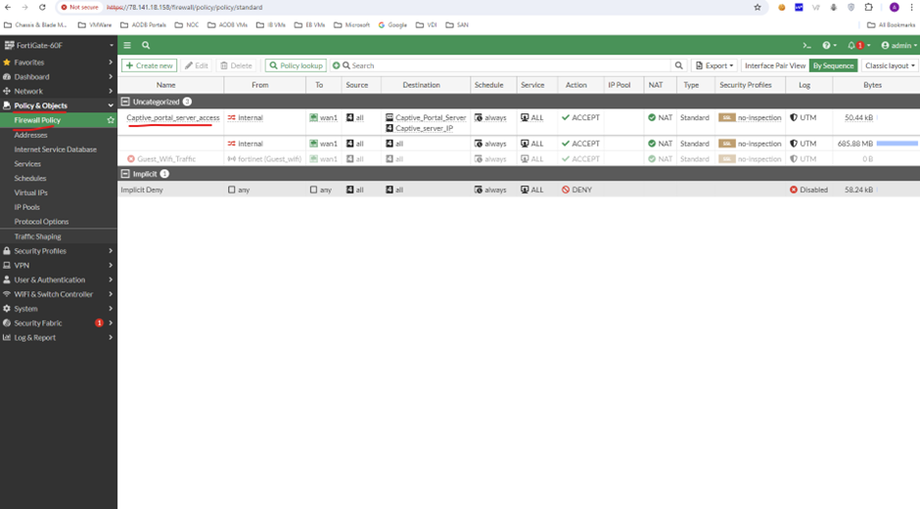Click the Delete policy button
Viewport: 920px width, 509px height.
236,66
